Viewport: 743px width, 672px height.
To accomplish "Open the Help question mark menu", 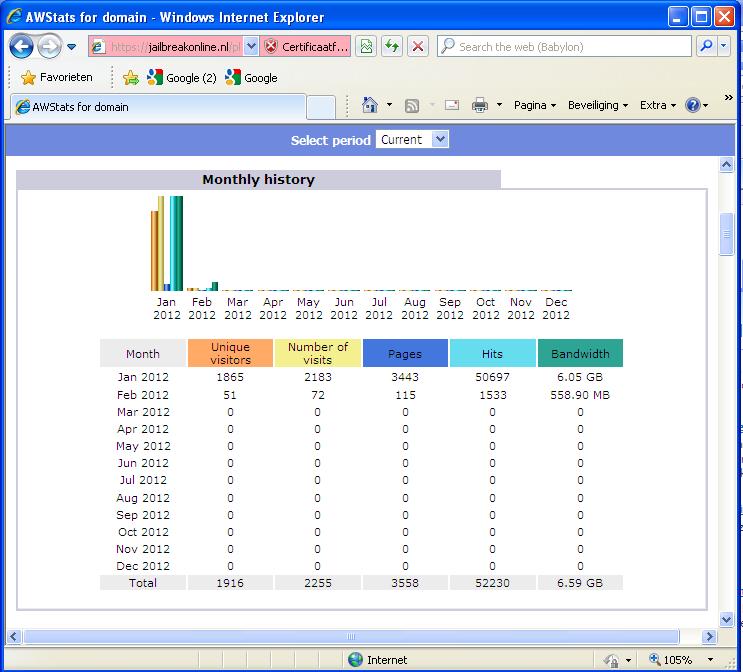I will pos(697,105).
